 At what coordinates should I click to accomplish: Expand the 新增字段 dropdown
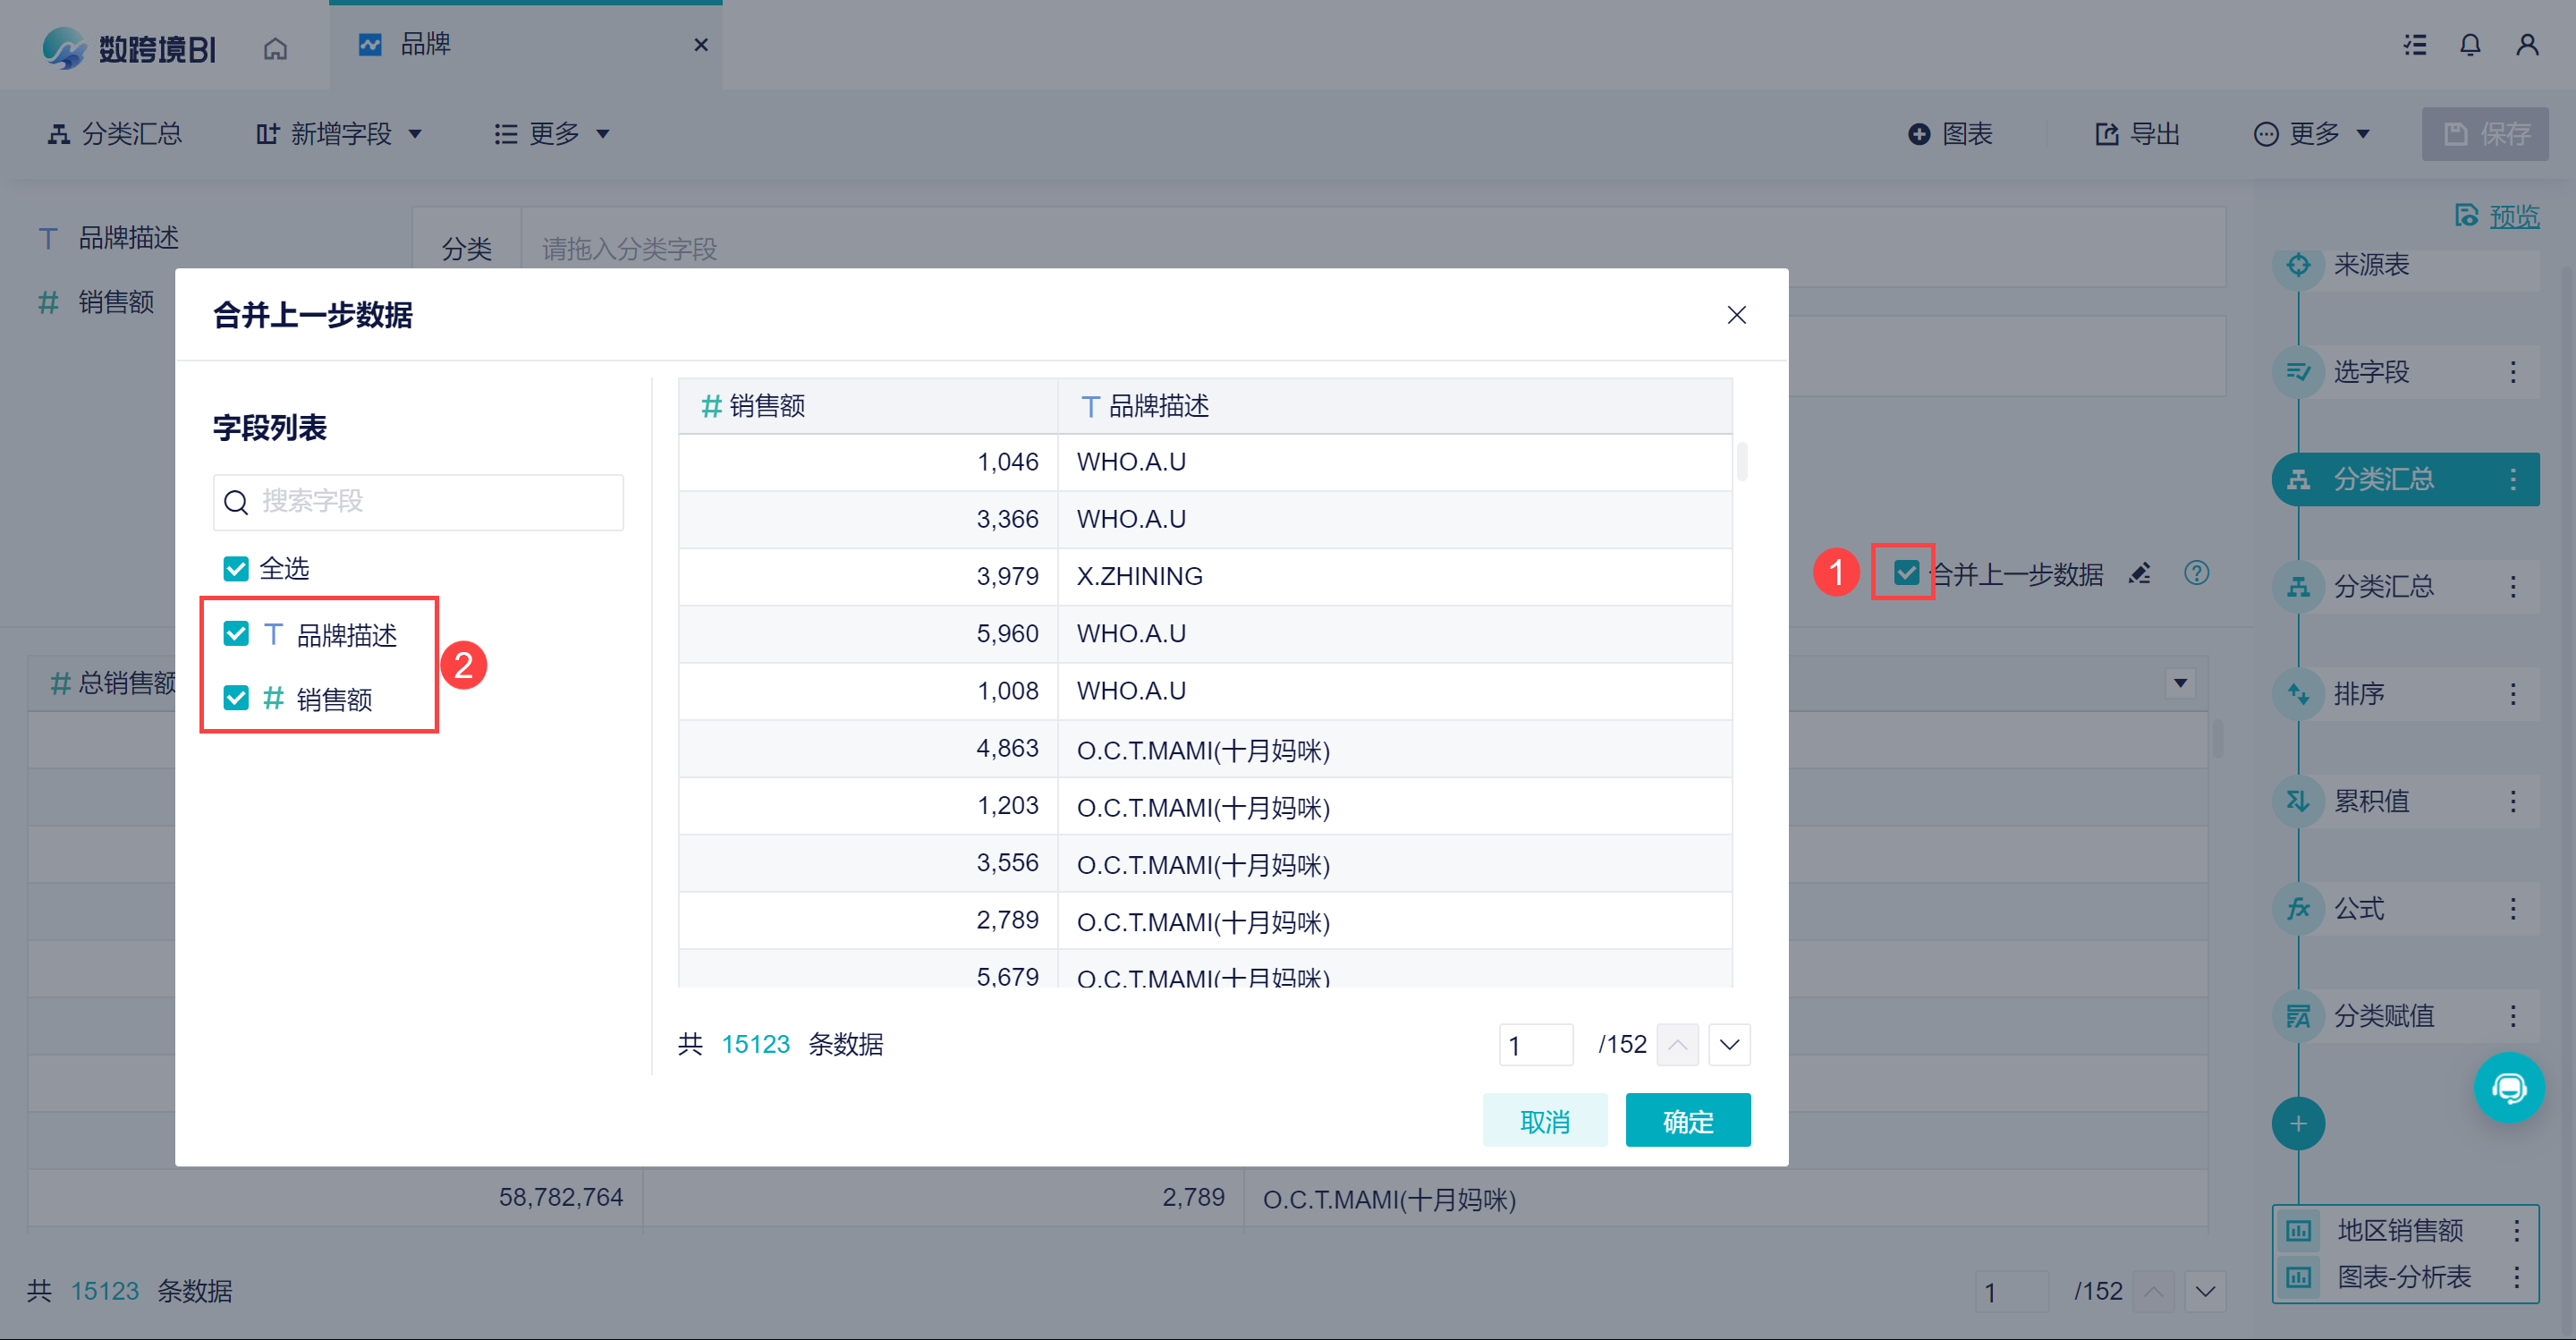click(x=340, y=134)
